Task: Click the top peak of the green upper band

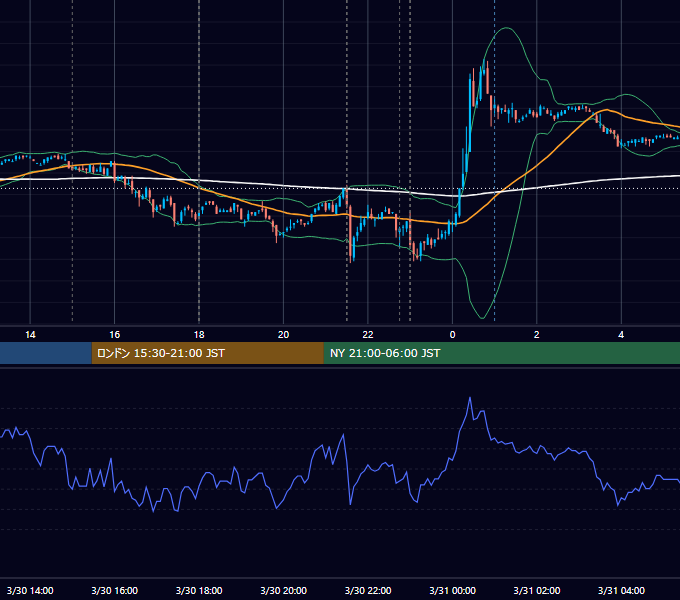Action: tap(506, 28)
